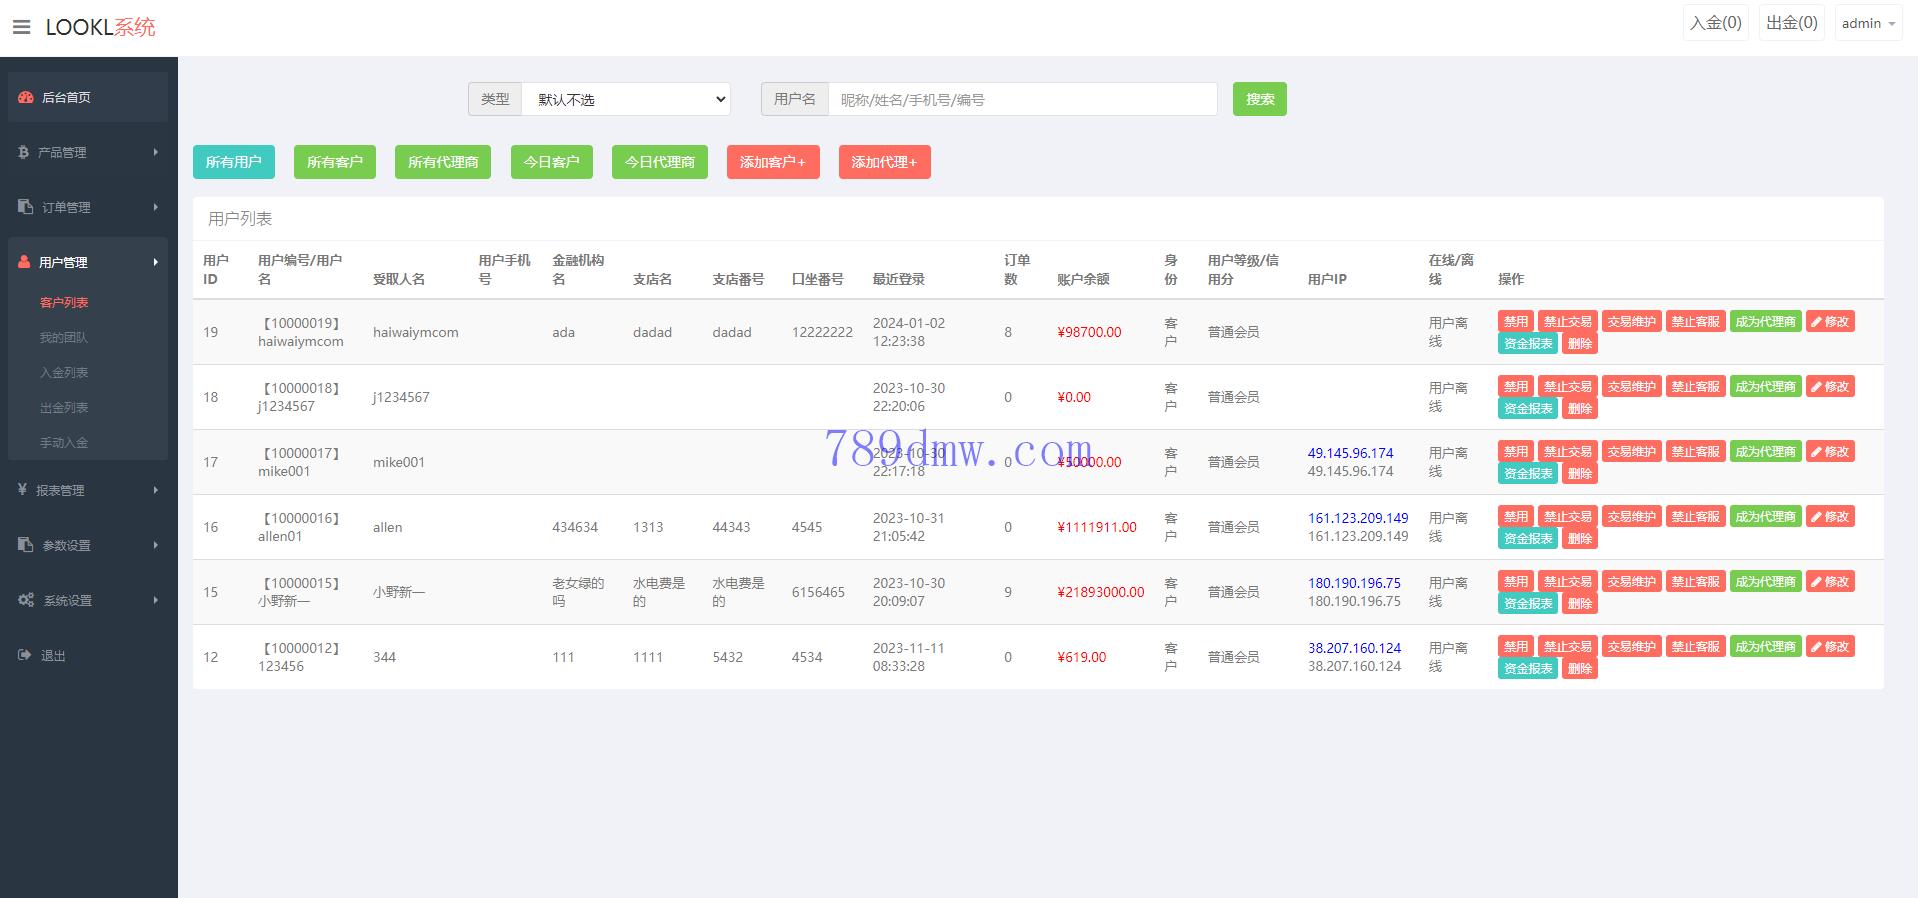
Task: Click the gears icon beside 系统设置
Action: pyautogui.click(x=26, y=600)
